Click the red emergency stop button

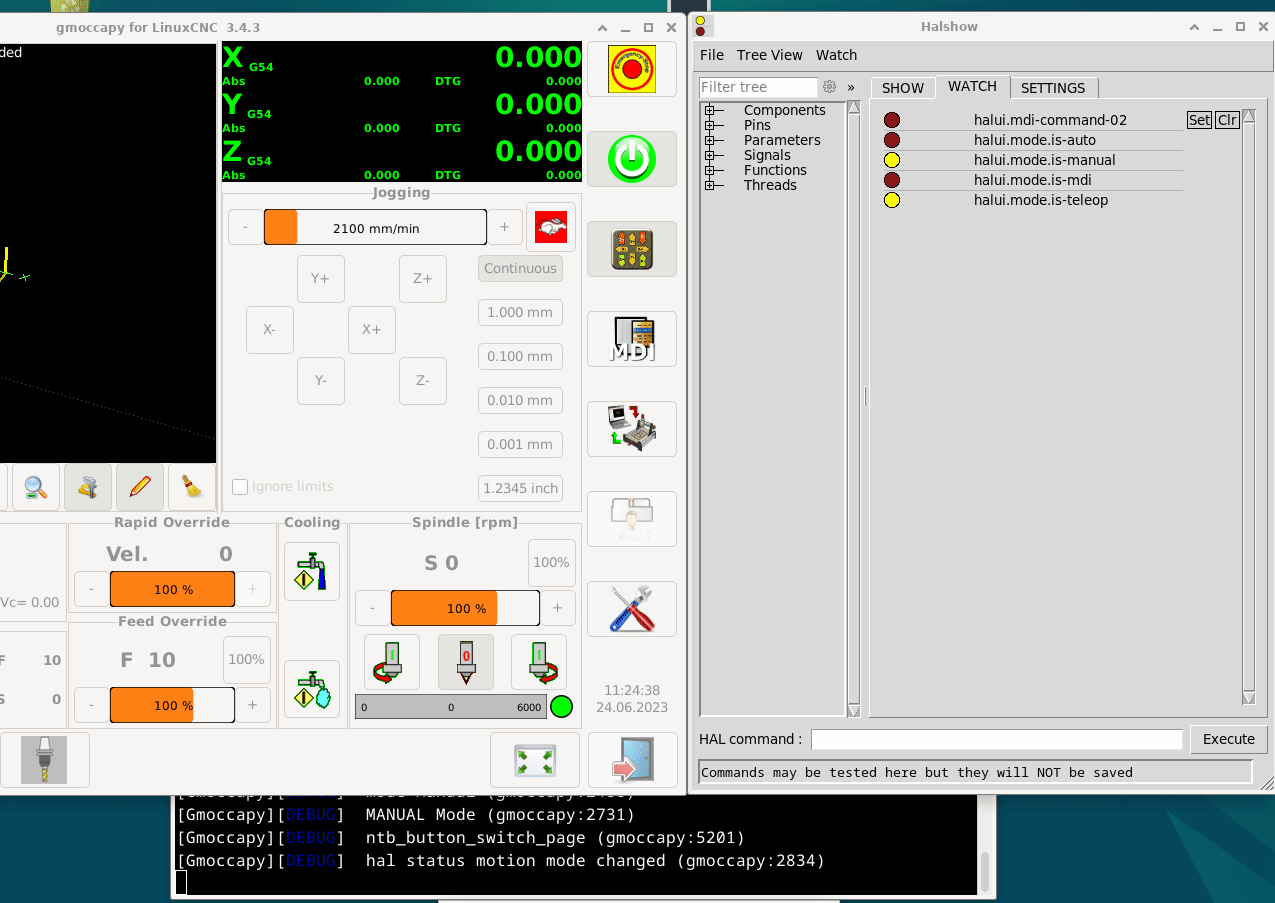632,69
